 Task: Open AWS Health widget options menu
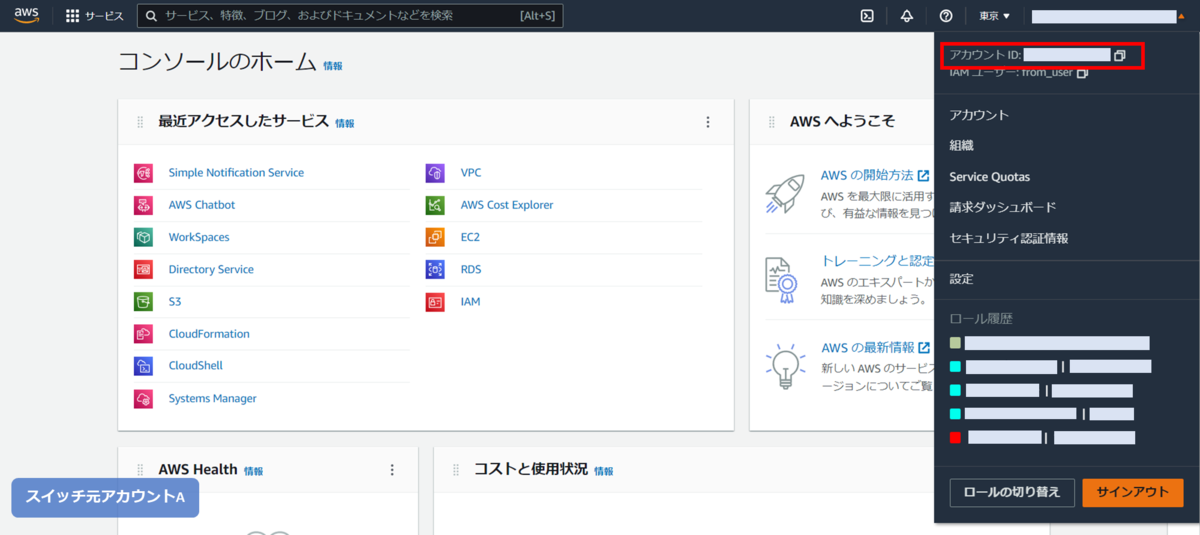(392, 470)
